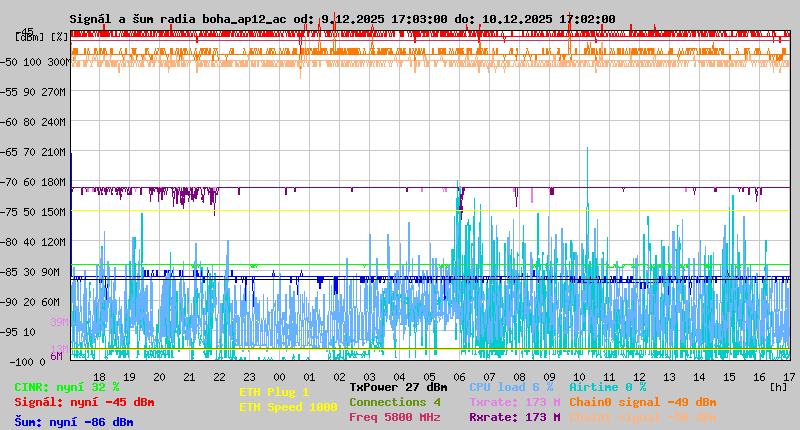Click the '[dBm]' axis unit label
The width and height of the screenshot is (800, 430).
30,36
